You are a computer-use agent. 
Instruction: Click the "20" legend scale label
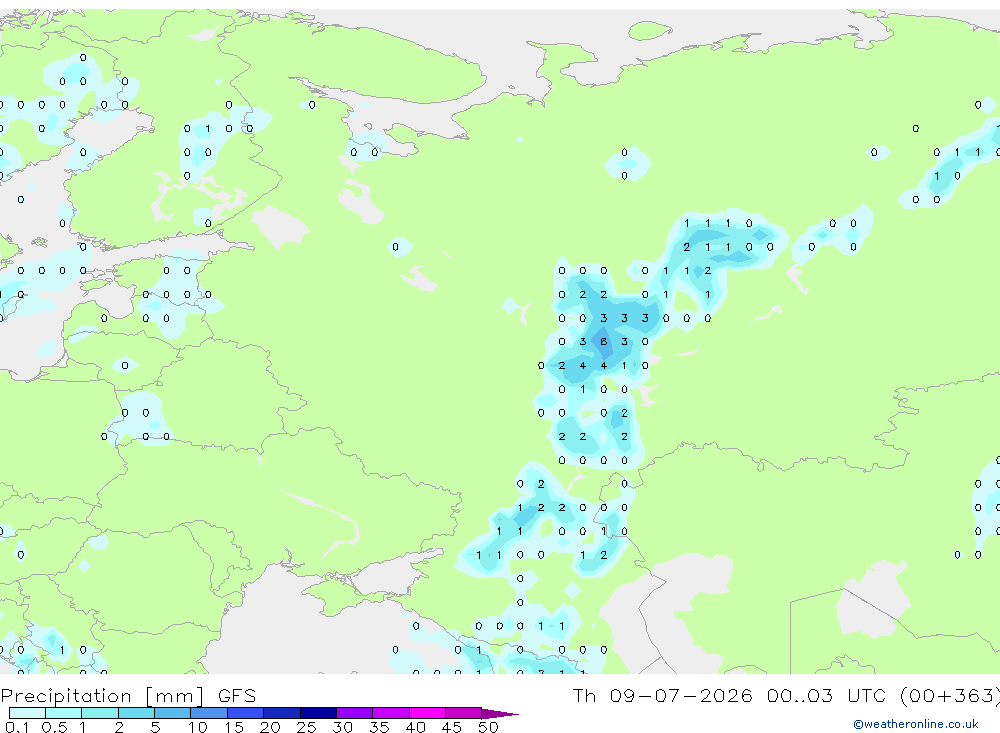pos(270,727)
